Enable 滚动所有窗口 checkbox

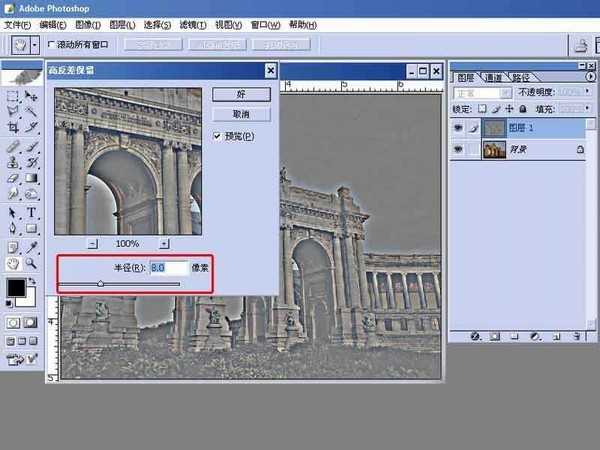52,45
